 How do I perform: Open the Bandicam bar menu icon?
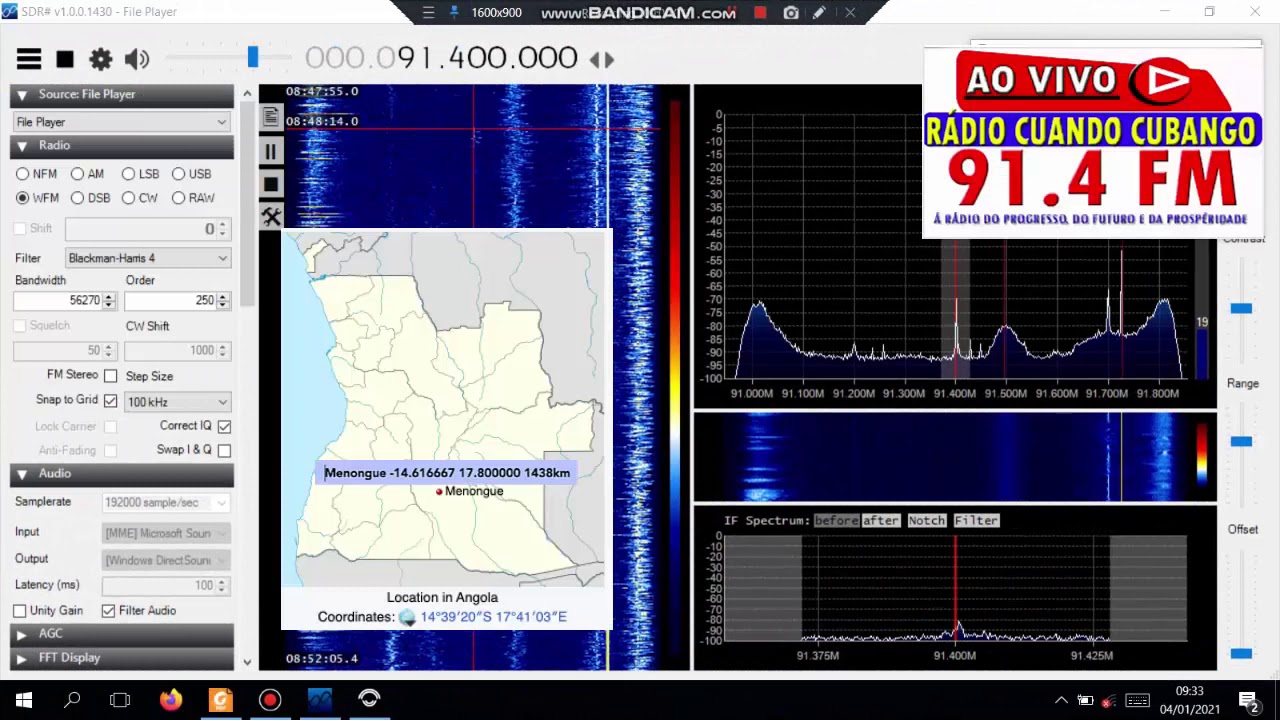click(x=428, y=13)
